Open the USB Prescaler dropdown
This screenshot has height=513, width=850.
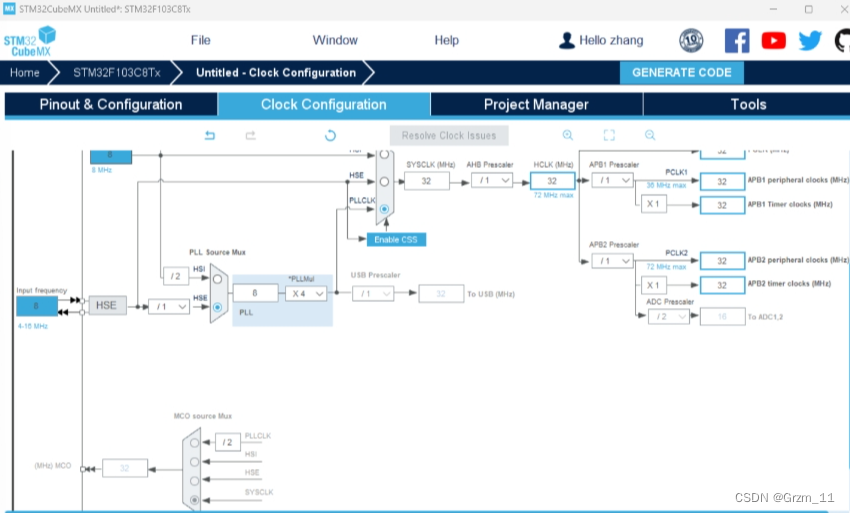tap(373, 293)
